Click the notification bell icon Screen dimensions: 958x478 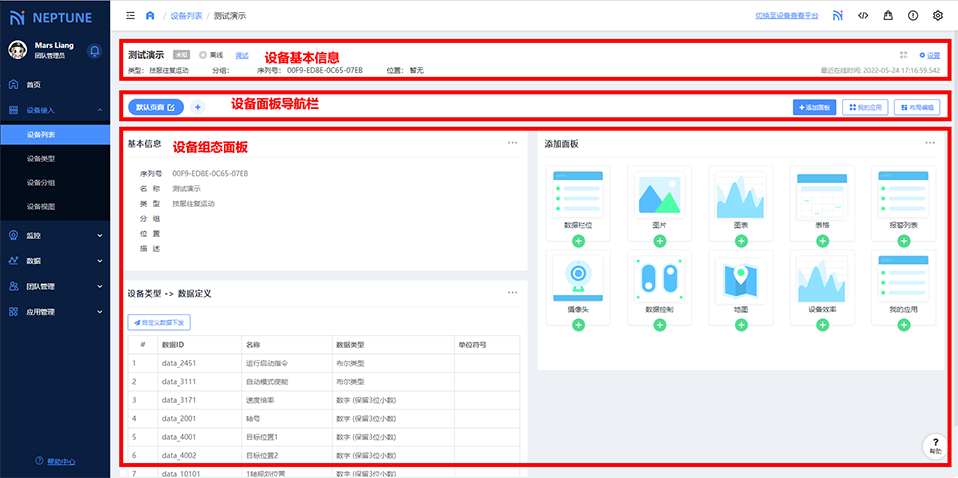[x=94, y=50]
